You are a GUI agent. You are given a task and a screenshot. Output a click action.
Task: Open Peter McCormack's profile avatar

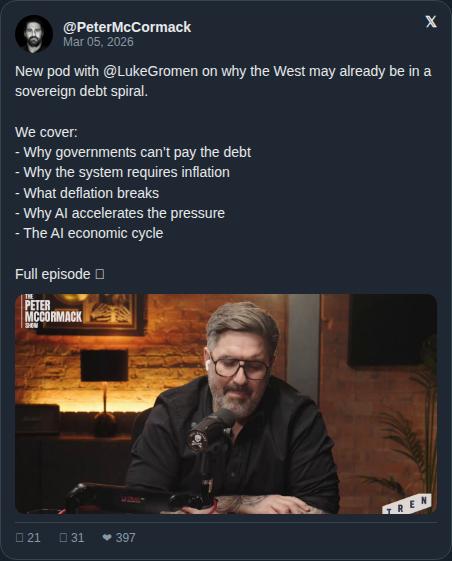(34, 34)
